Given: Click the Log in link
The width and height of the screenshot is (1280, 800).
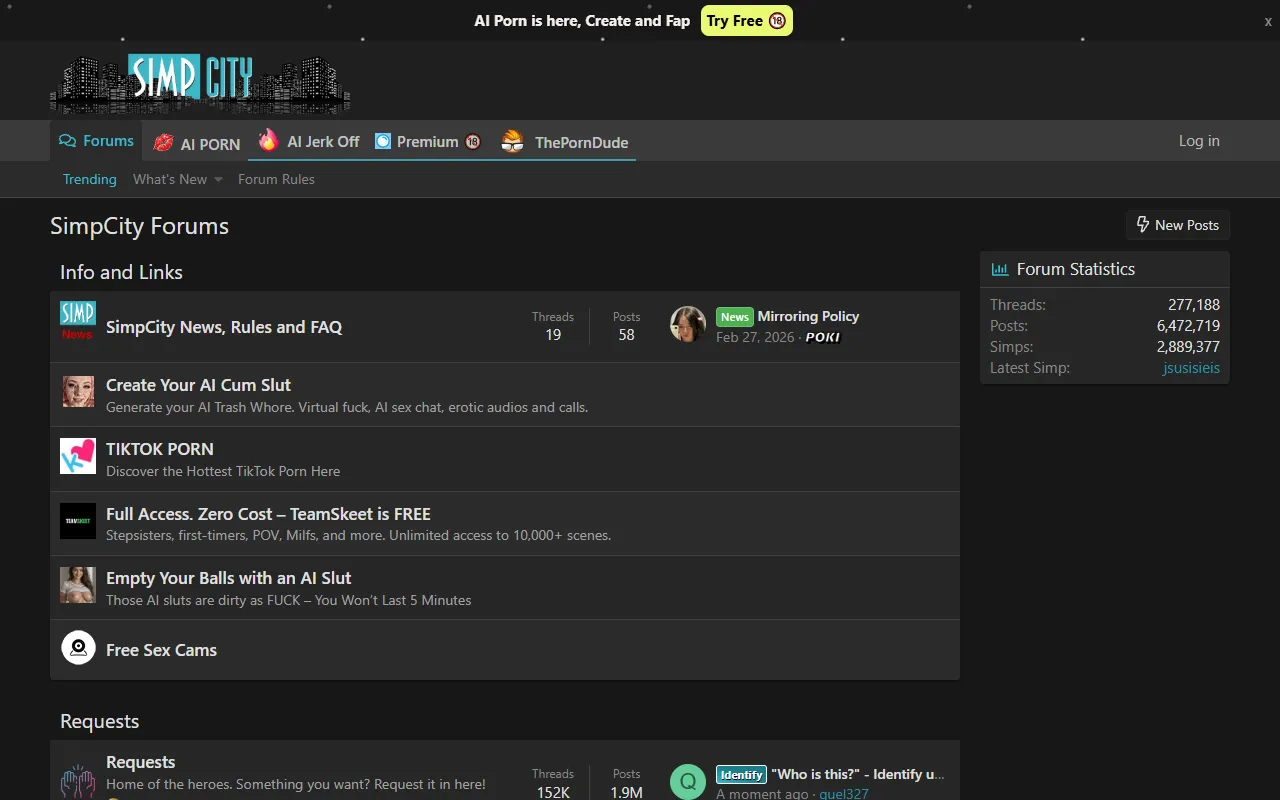Looking at the screenshot, I should [x=1199, y=141].
